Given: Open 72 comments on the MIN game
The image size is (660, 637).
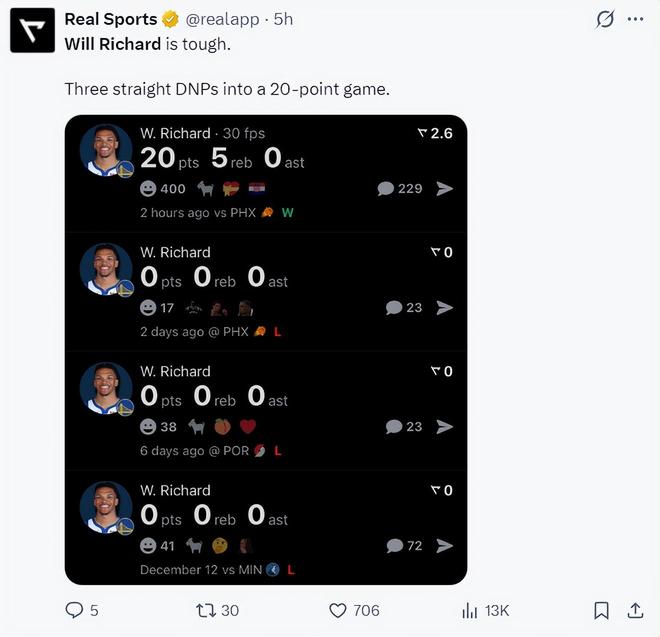Looking at the screenshot, I should (404, 545).
